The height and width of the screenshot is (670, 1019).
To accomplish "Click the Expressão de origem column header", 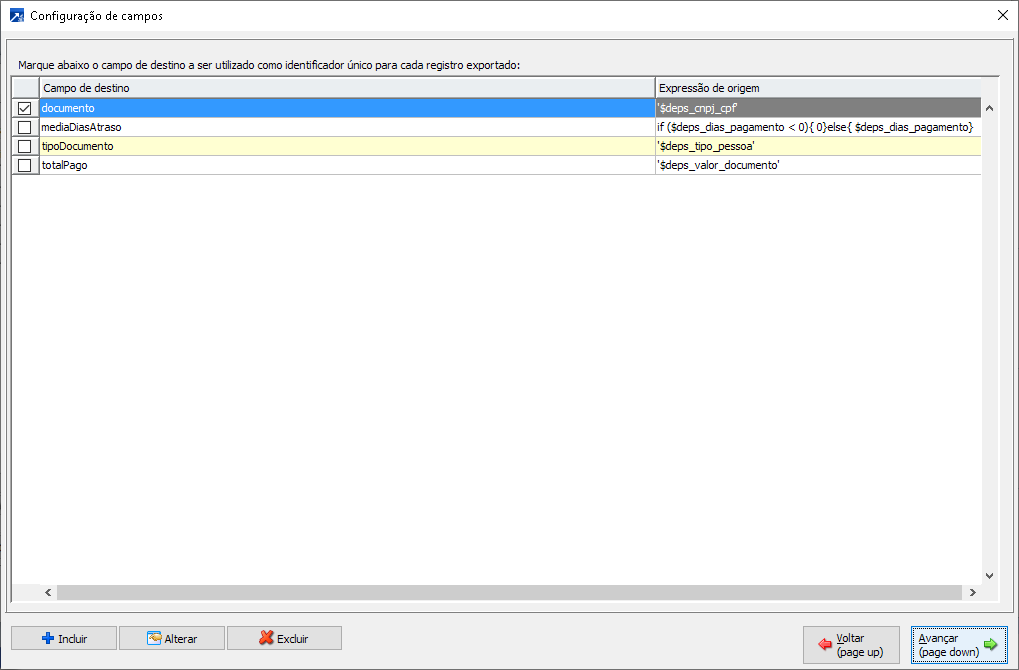I will [818, 88].
